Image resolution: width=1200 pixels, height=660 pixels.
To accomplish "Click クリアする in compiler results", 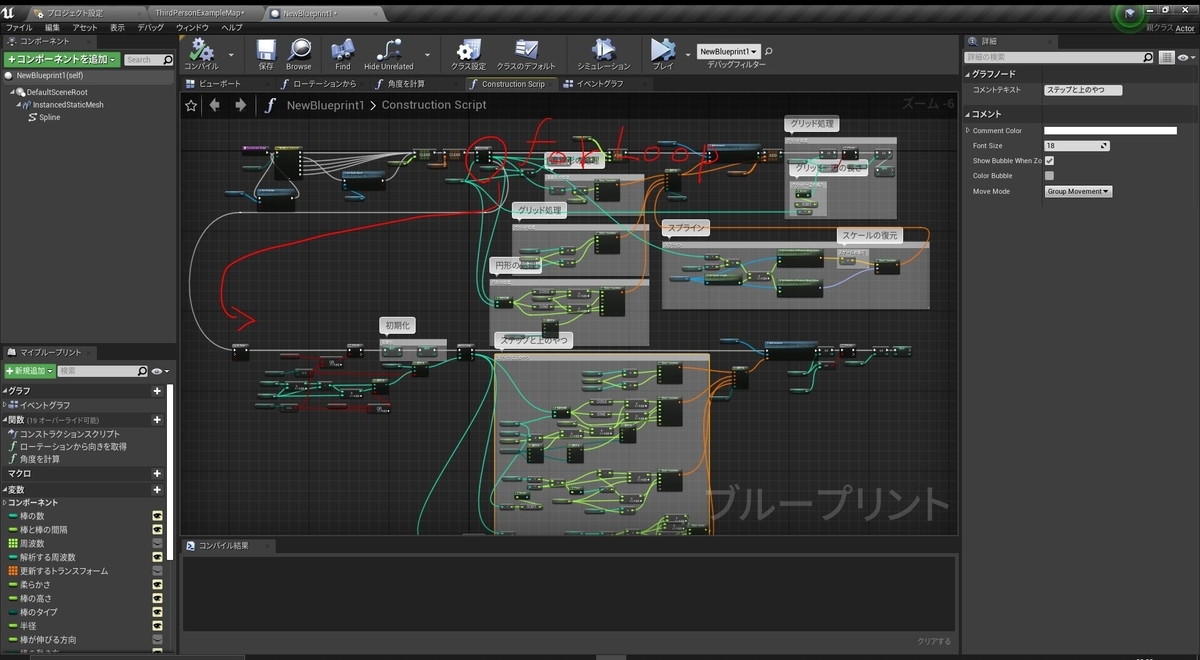I will point(935,641).
